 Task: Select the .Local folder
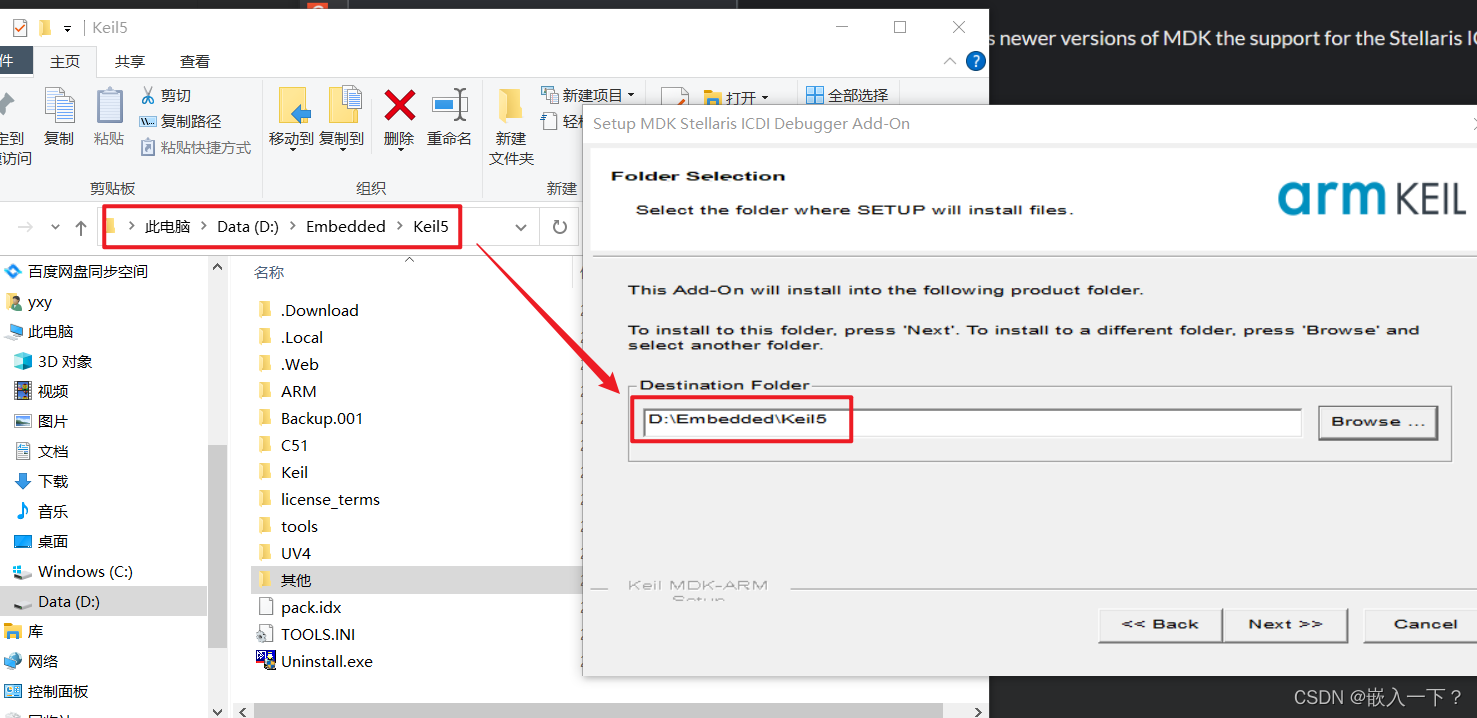tap(301, 337)
